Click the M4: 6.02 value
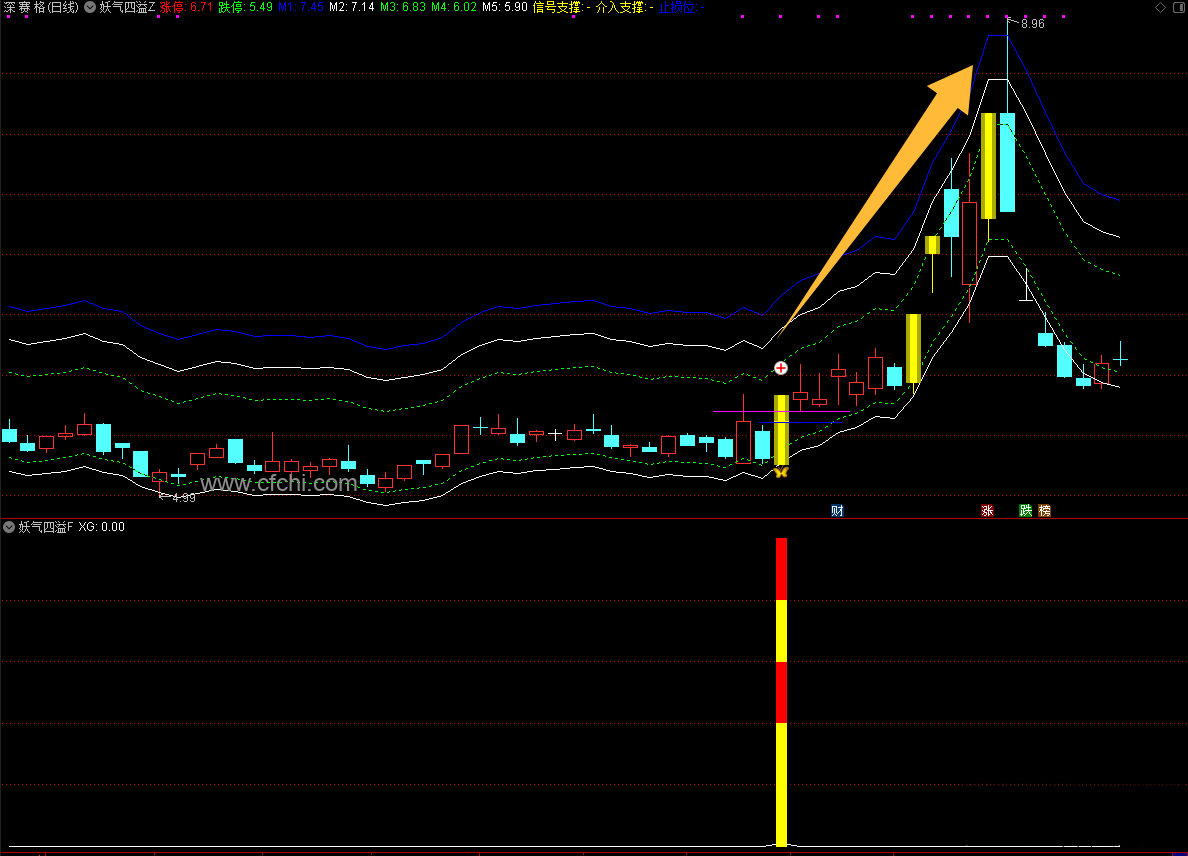 click(x=454, y=8)
